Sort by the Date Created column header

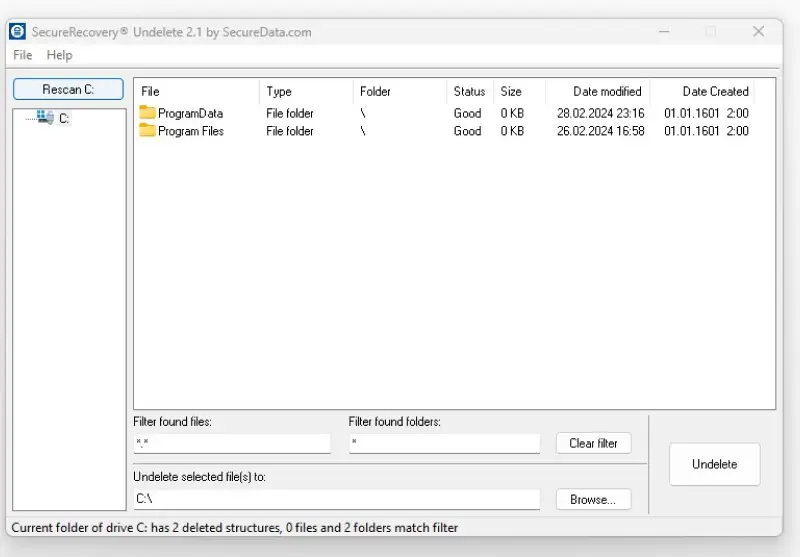coord(703,91)
